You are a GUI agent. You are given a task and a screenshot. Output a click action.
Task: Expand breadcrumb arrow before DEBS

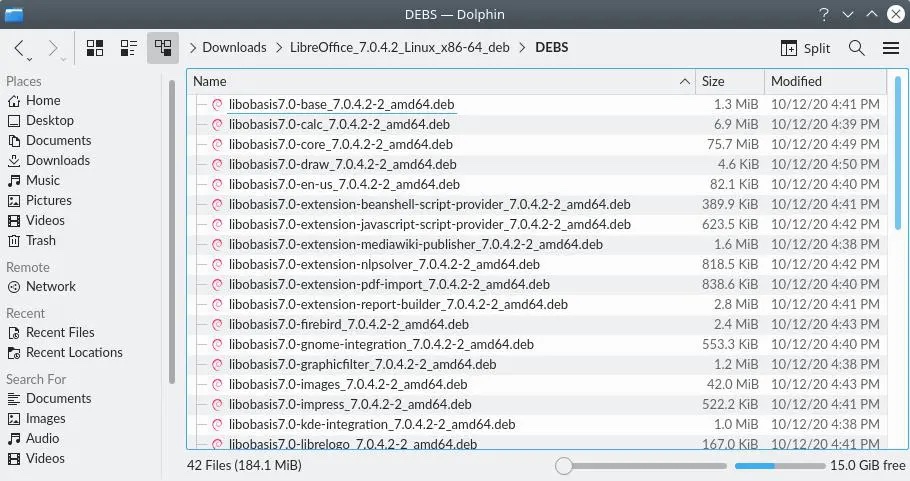[522, 48]
